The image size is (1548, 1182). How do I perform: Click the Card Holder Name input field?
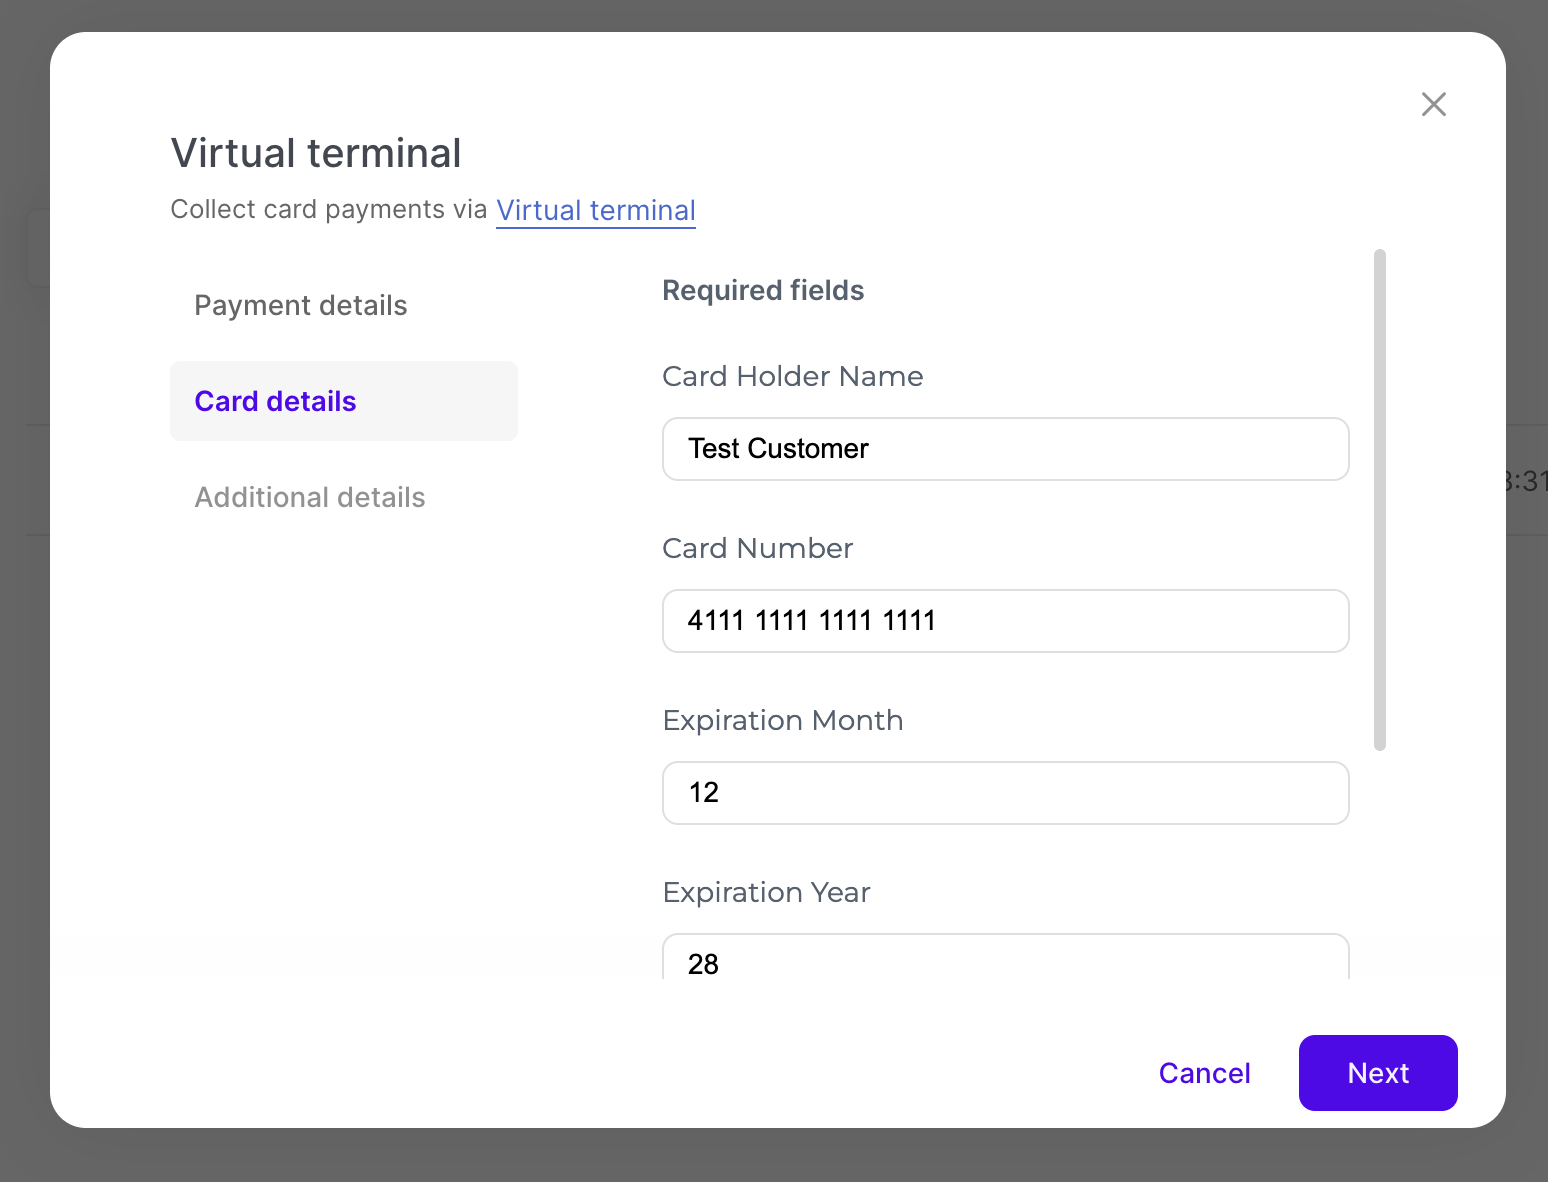point(1005,449)
